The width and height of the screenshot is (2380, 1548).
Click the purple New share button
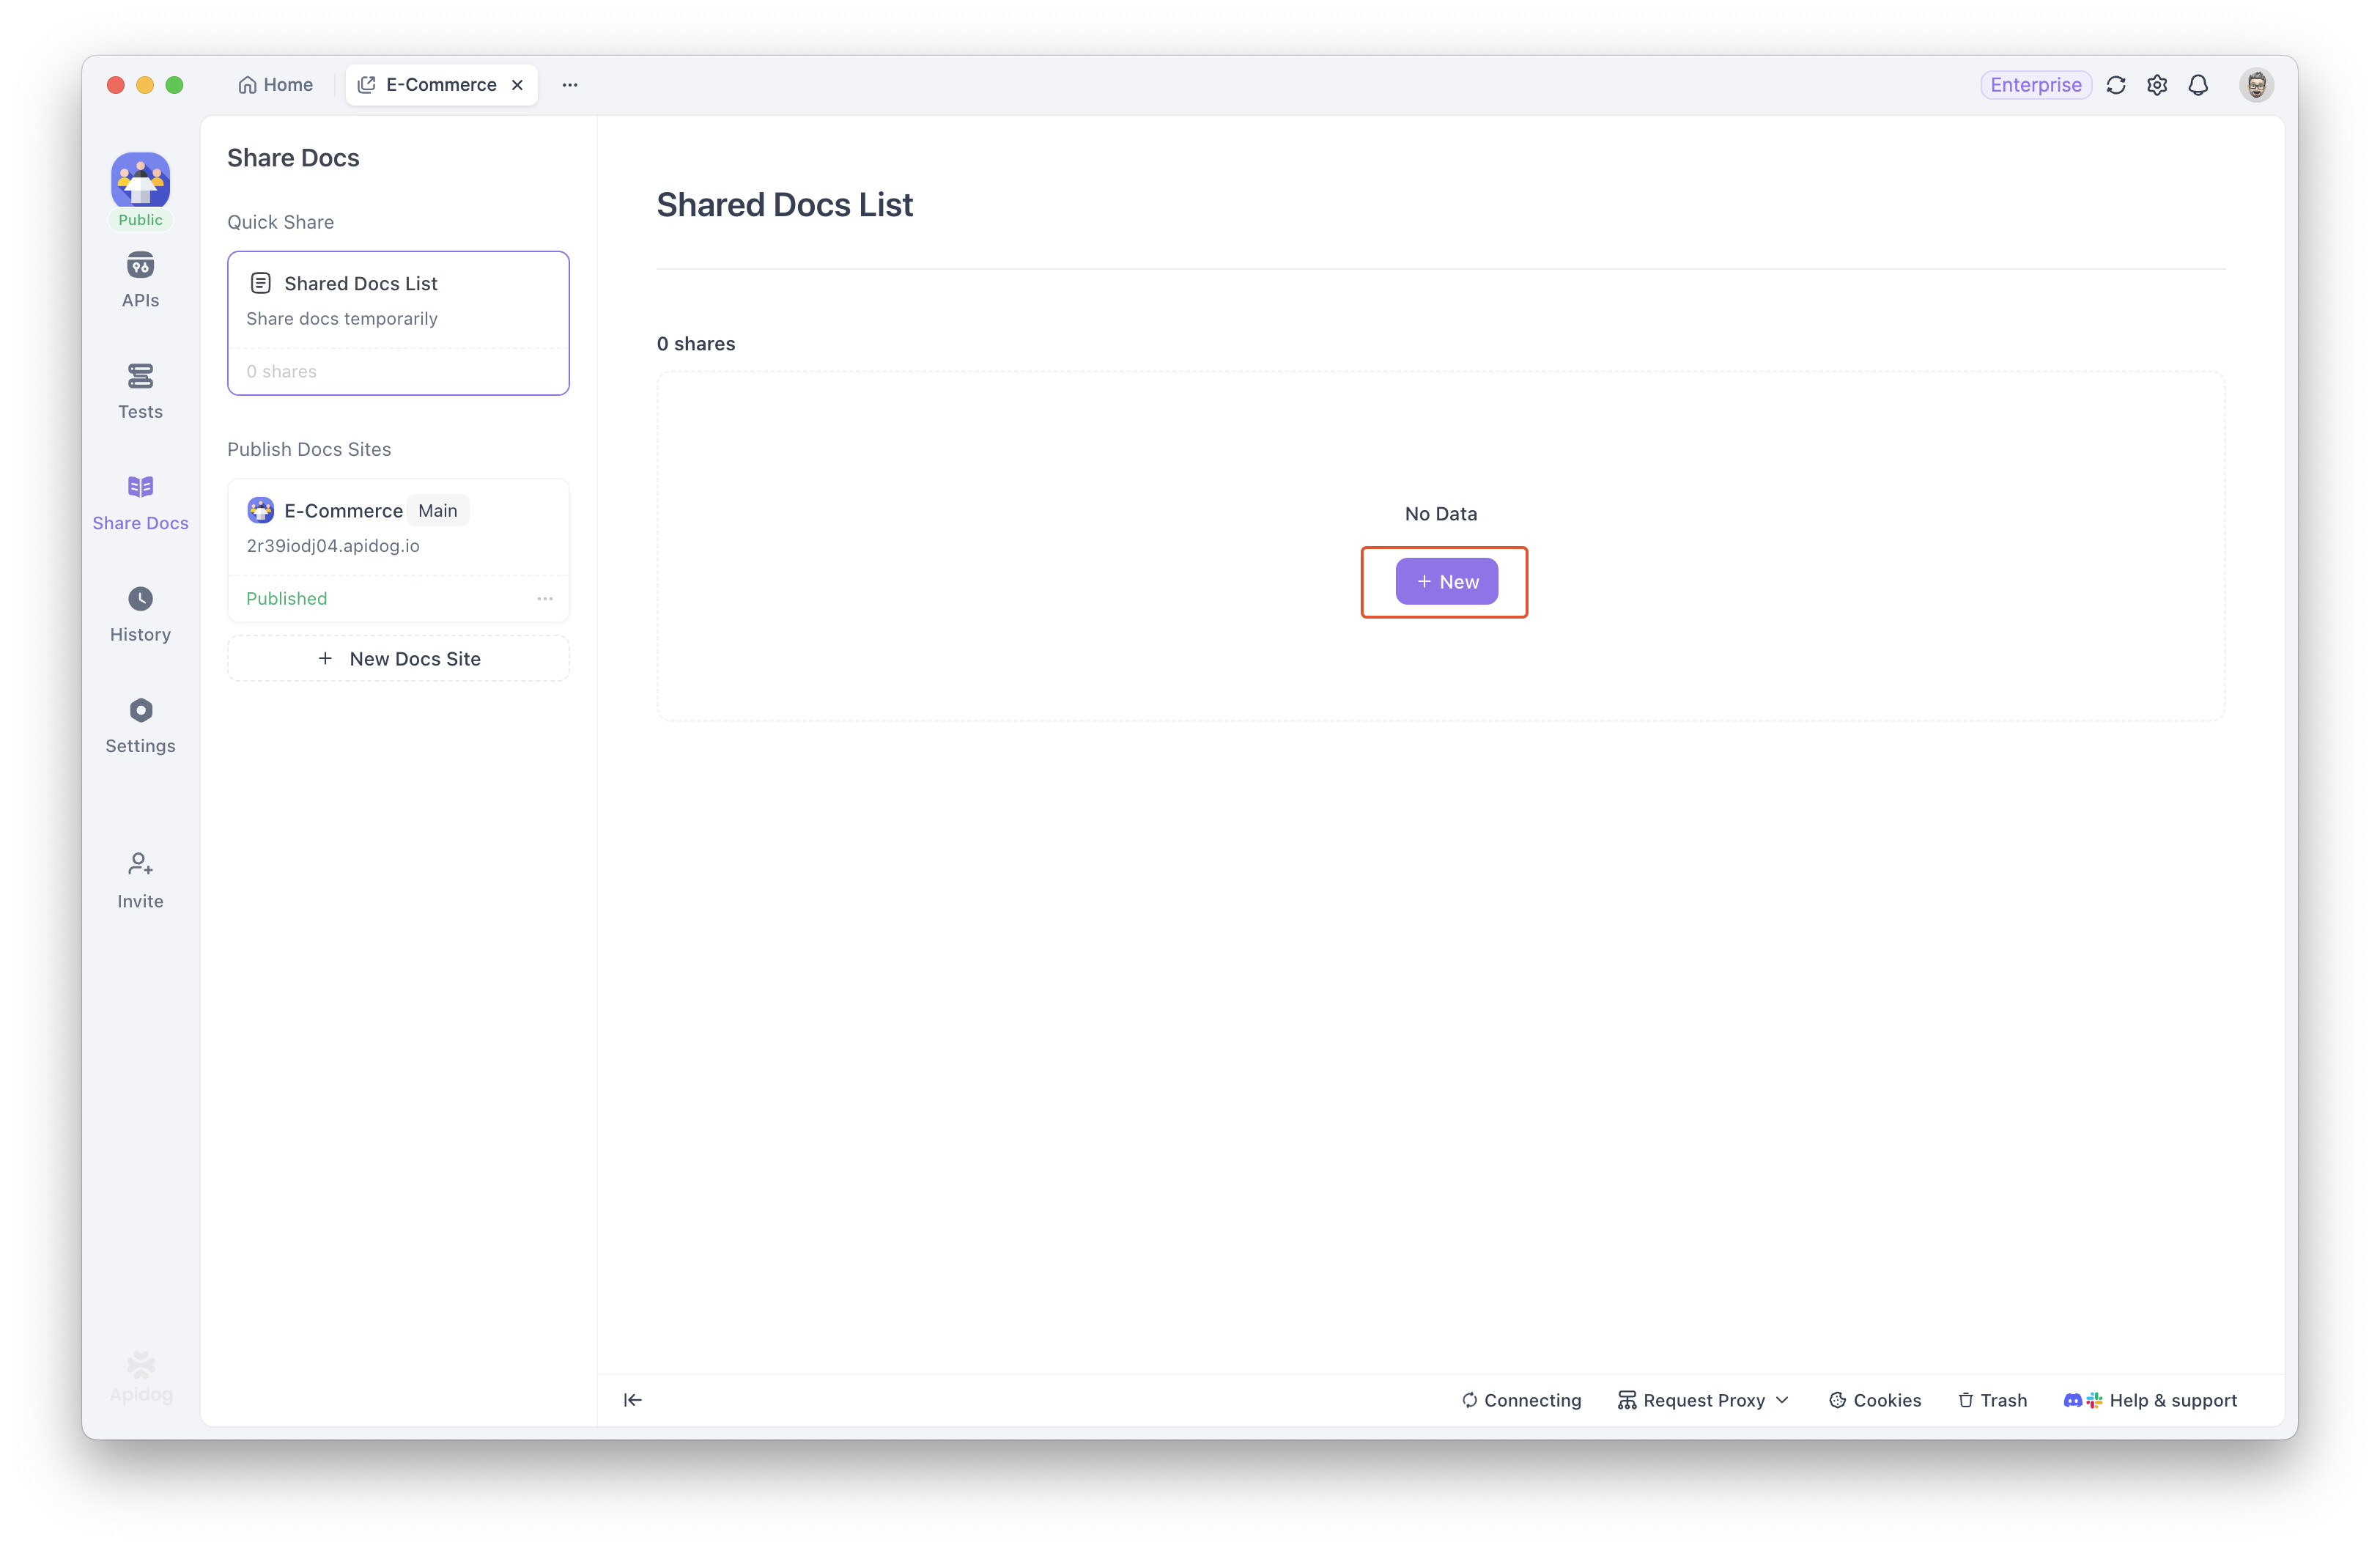(x=1446, y=581)
